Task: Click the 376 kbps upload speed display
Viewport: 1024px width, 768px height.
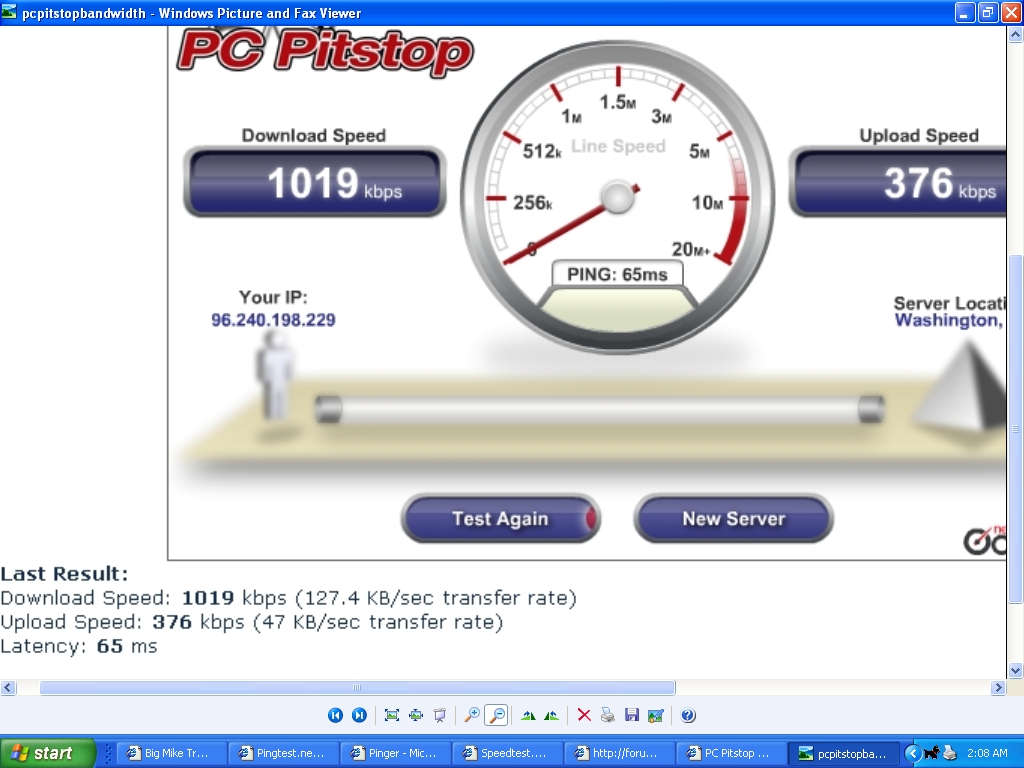Action: (x=898, y=182)
